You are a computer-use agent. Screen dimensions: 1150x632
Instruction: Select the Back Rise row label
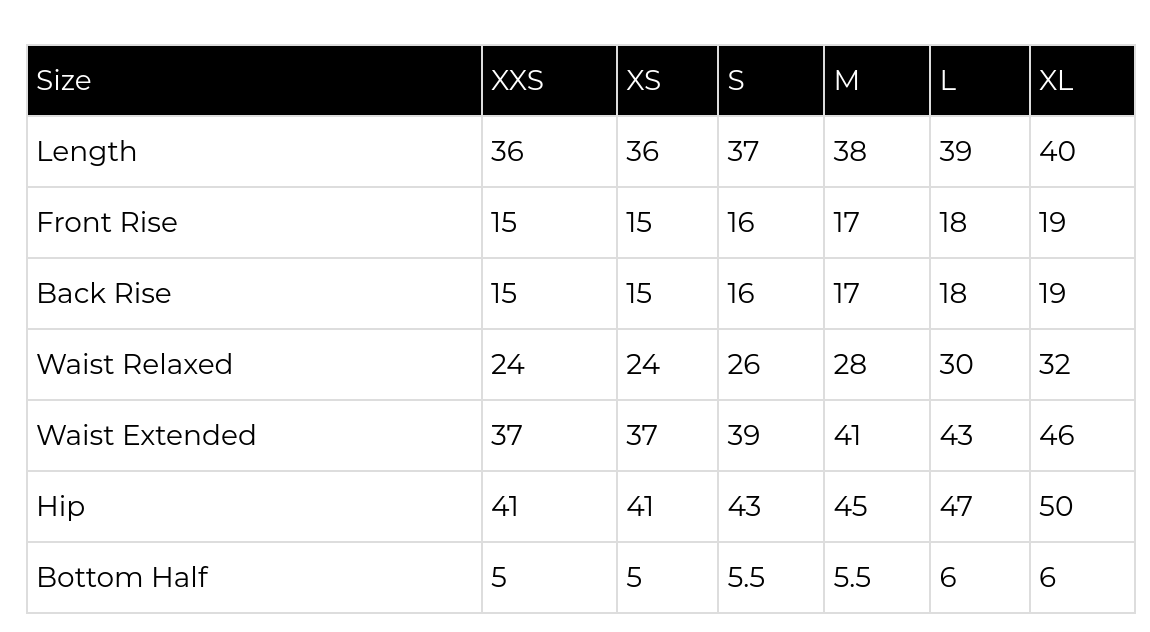tap(103, 293)
